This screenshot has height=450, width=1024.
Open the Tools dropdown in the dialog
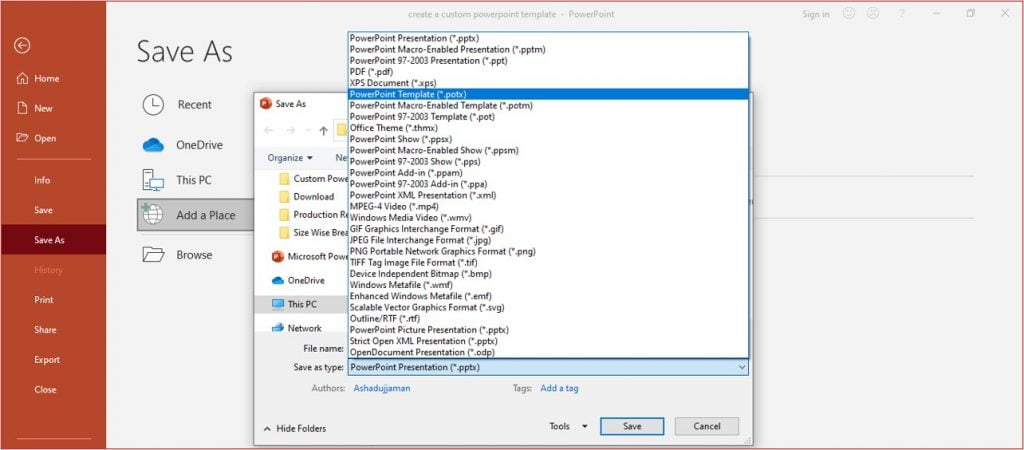tap(568, 426)
